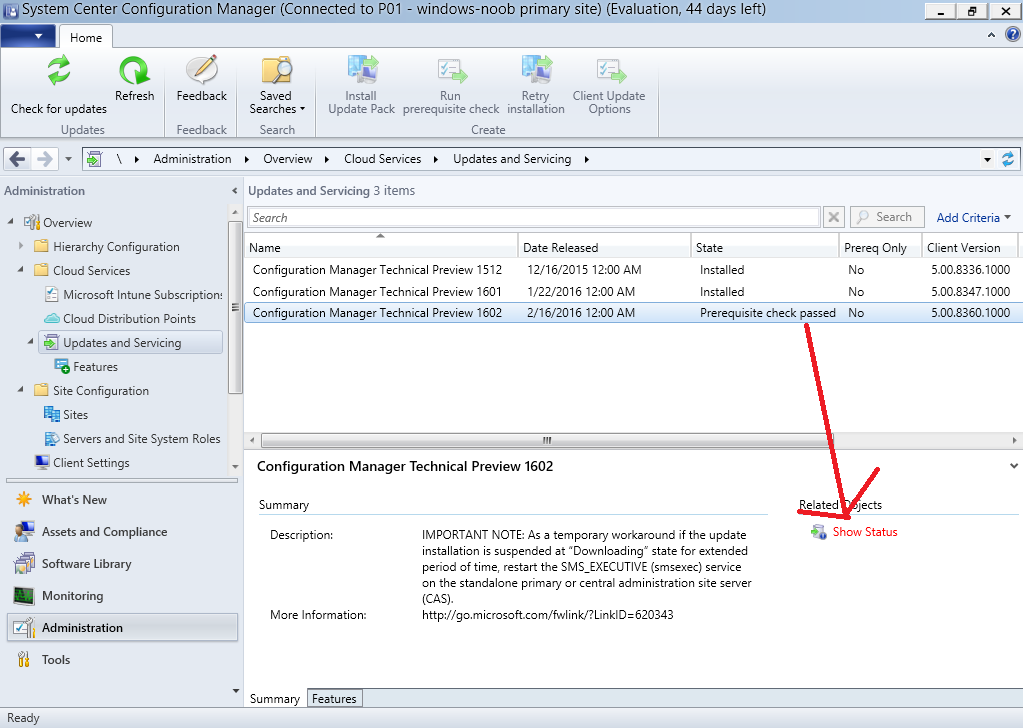
Task: Switch to the Features bottom tab
Action: click(x=334, y=699)
